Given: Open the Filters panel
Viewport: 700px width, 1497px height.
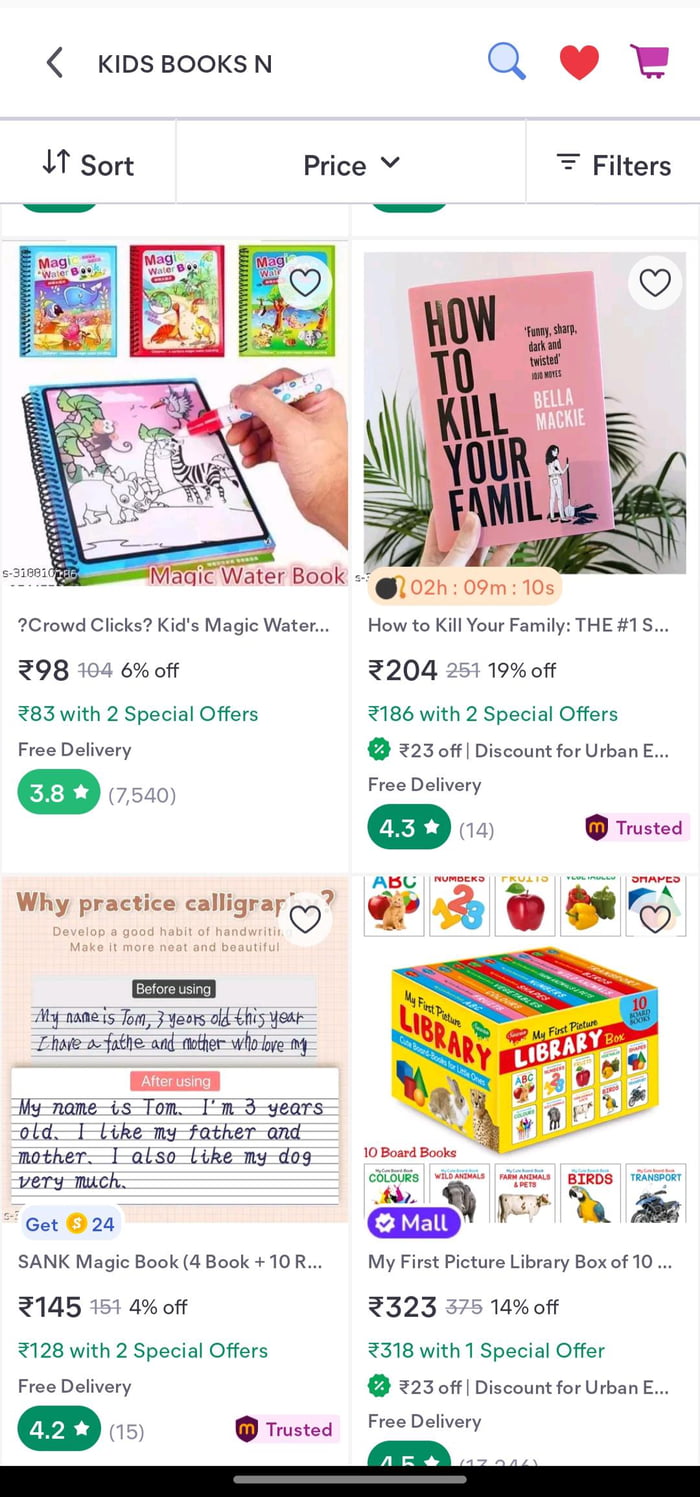Looking at the screenshot, I should (614, 164).
